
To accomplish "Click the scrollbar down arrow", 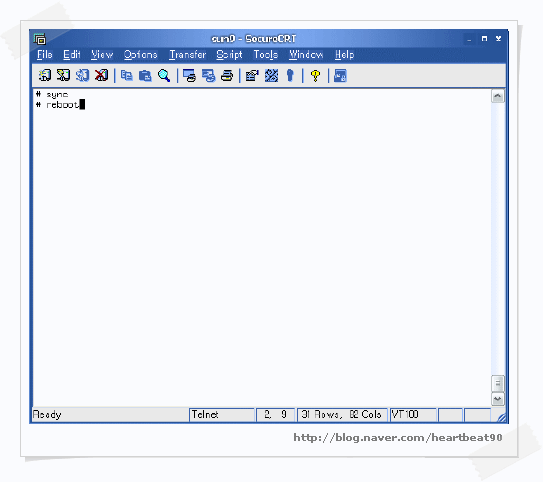I will tap(498, 399).
